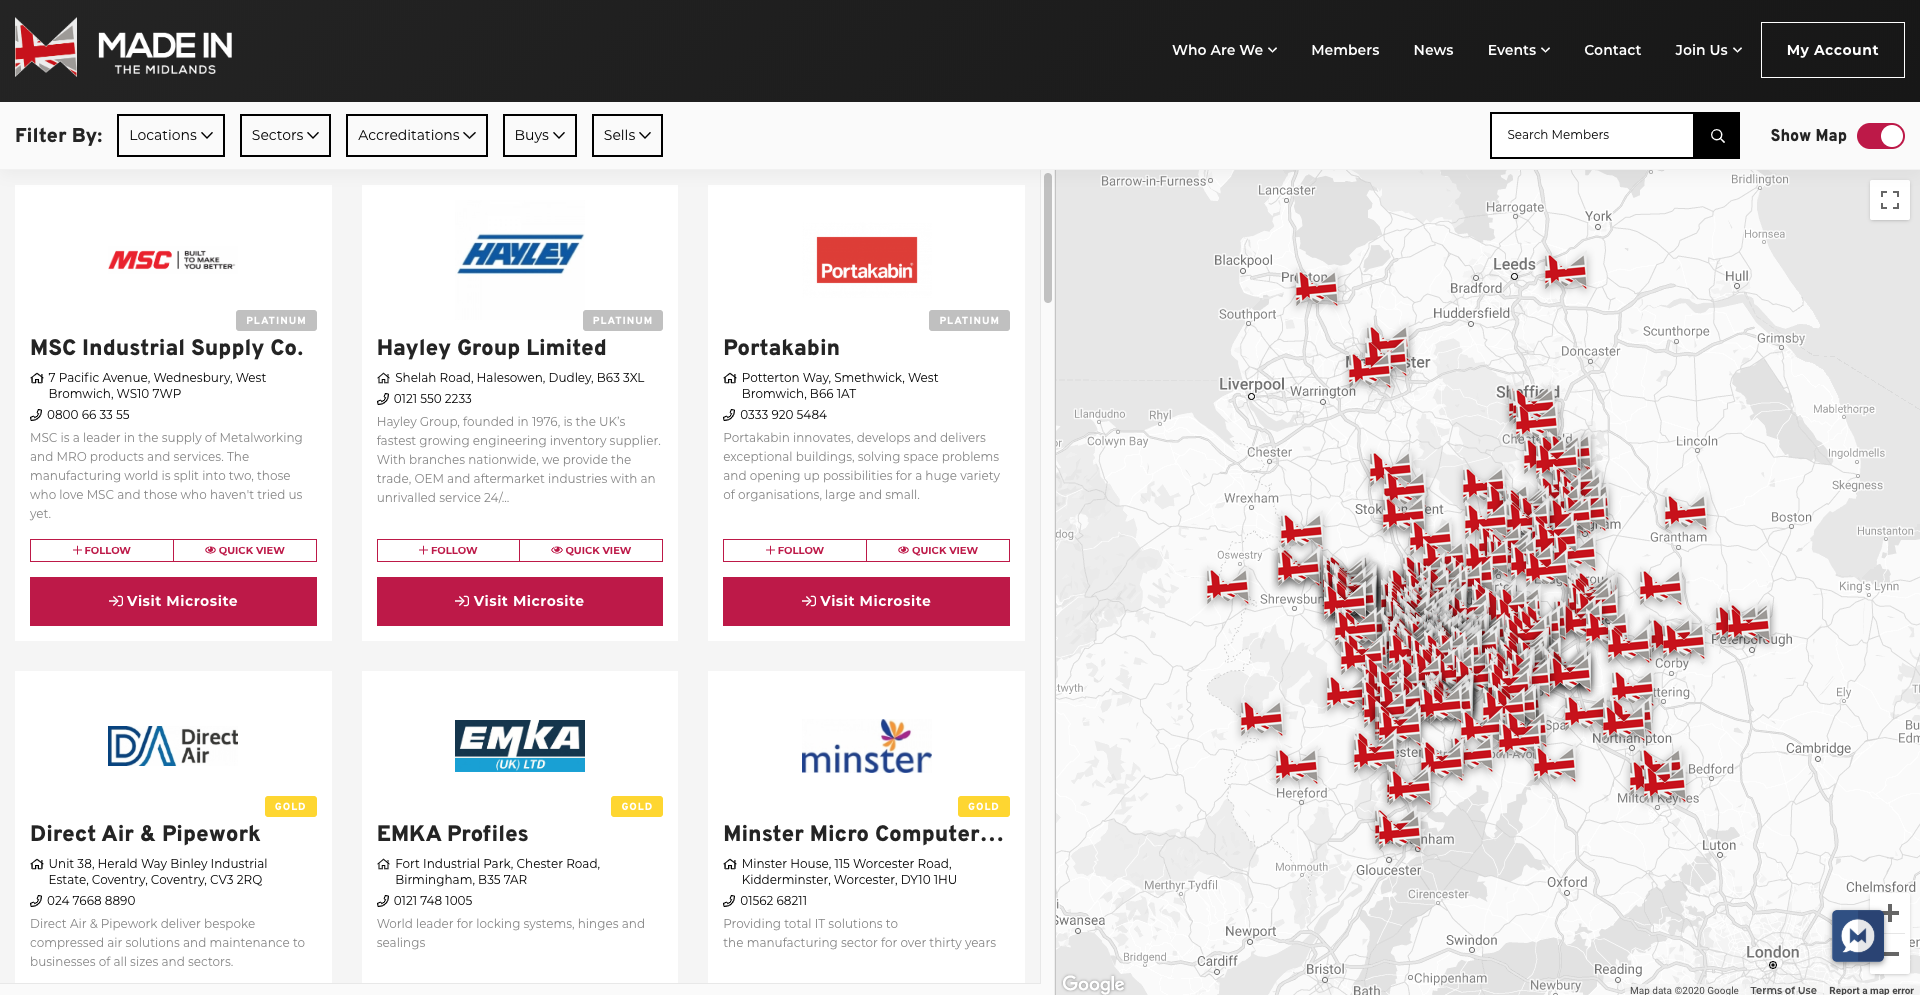1920x995 pixels.
Task: Click the flag marker west of Shrewsbury
Action: 1226,585
